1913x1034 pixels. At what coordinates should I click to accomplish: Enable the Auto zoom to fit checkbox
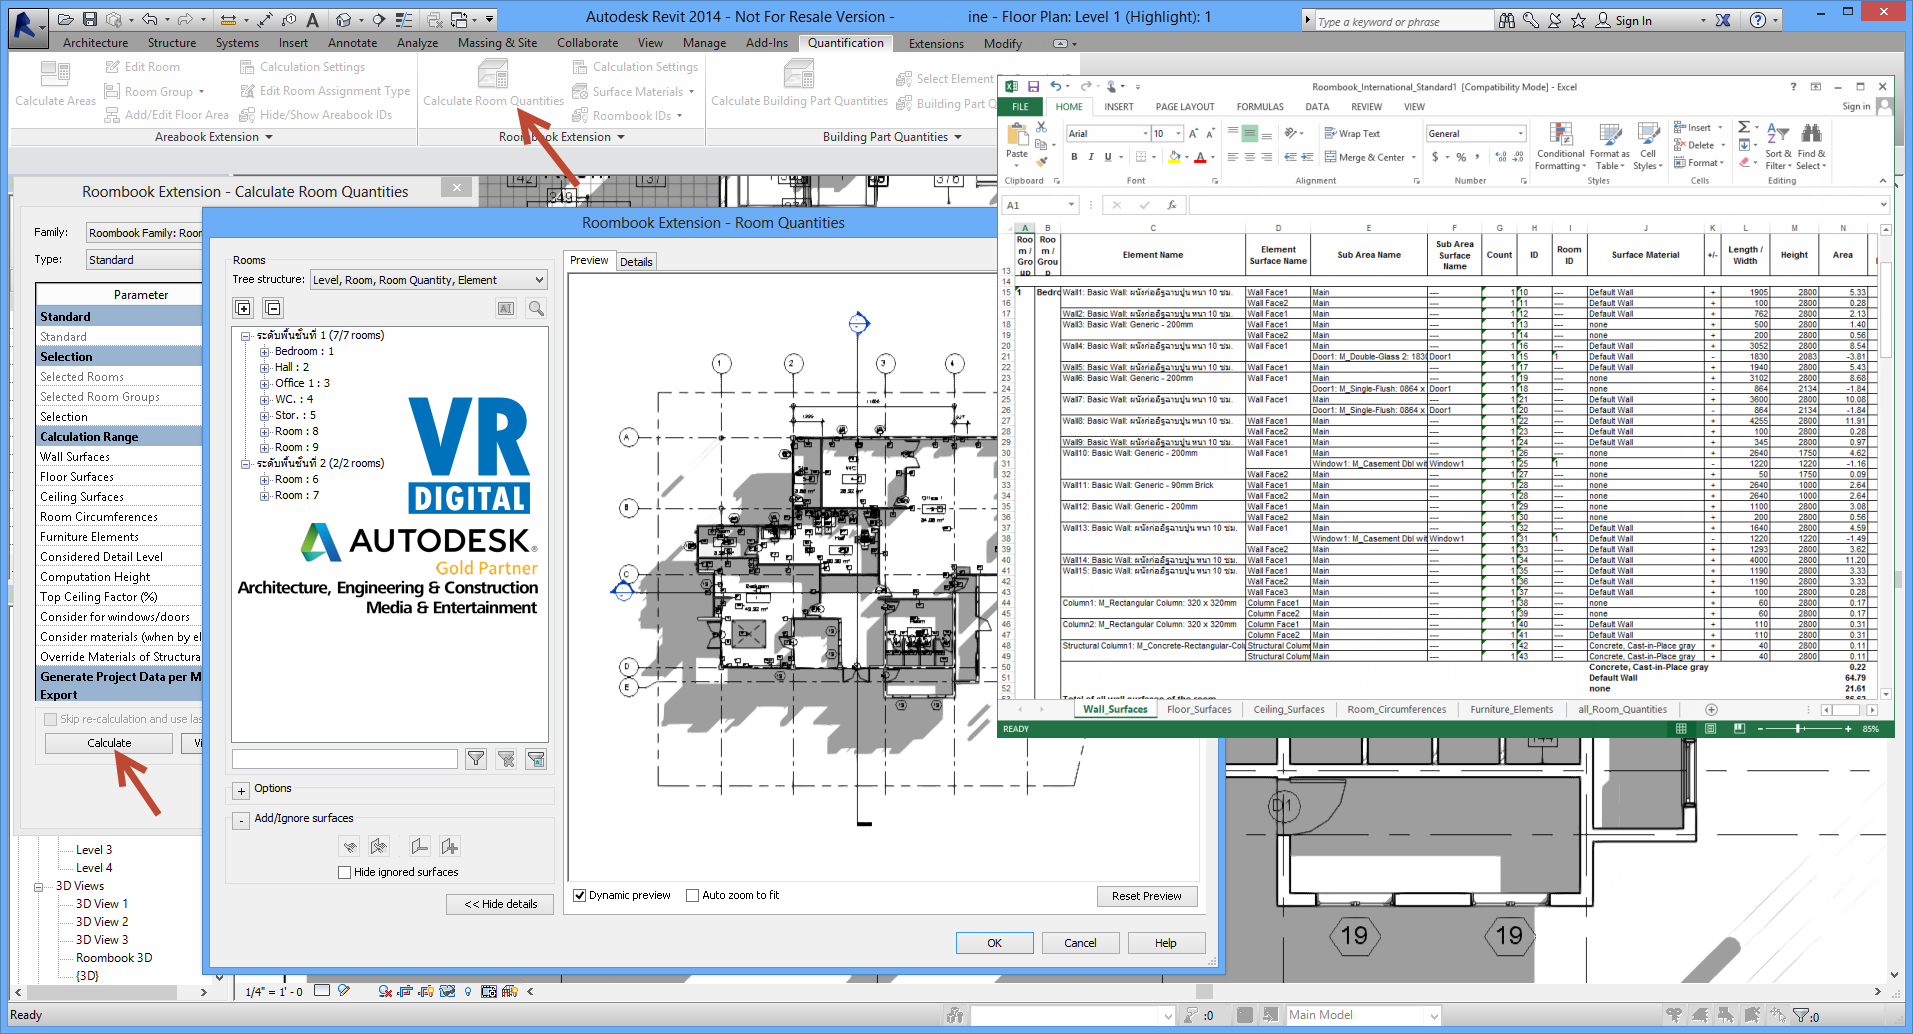pos(692,895)
